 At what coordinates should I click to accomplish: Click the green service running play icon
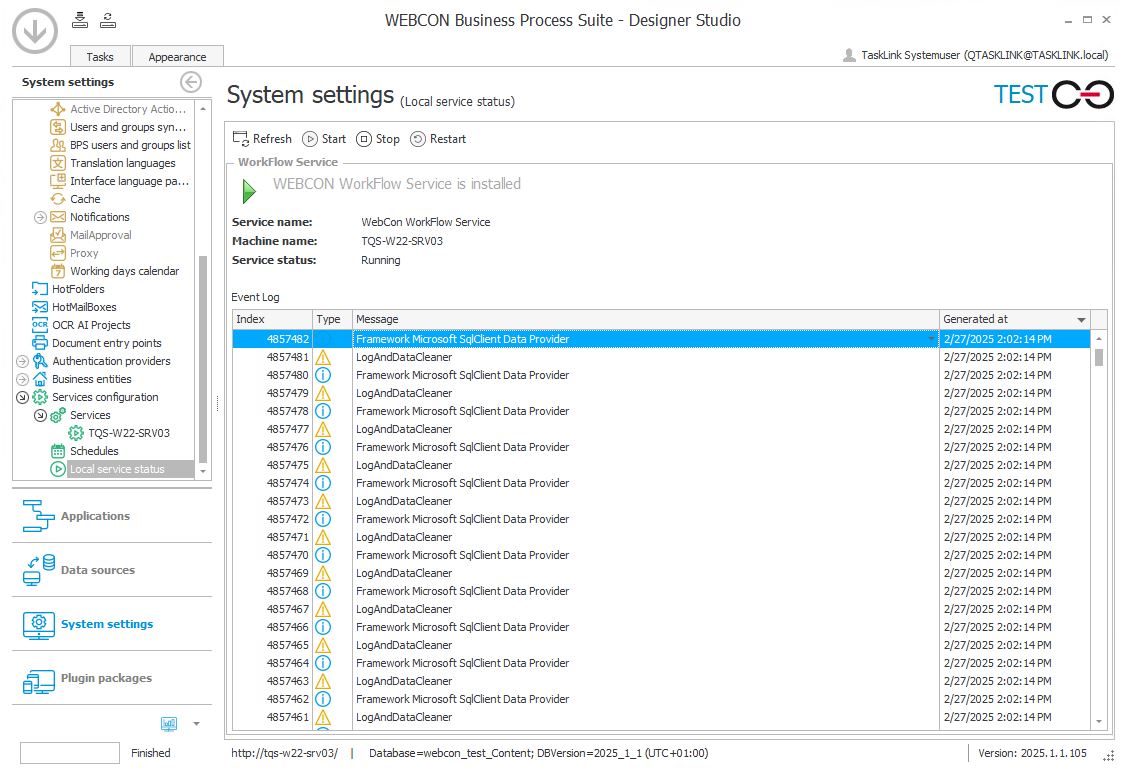coord(249,192)
